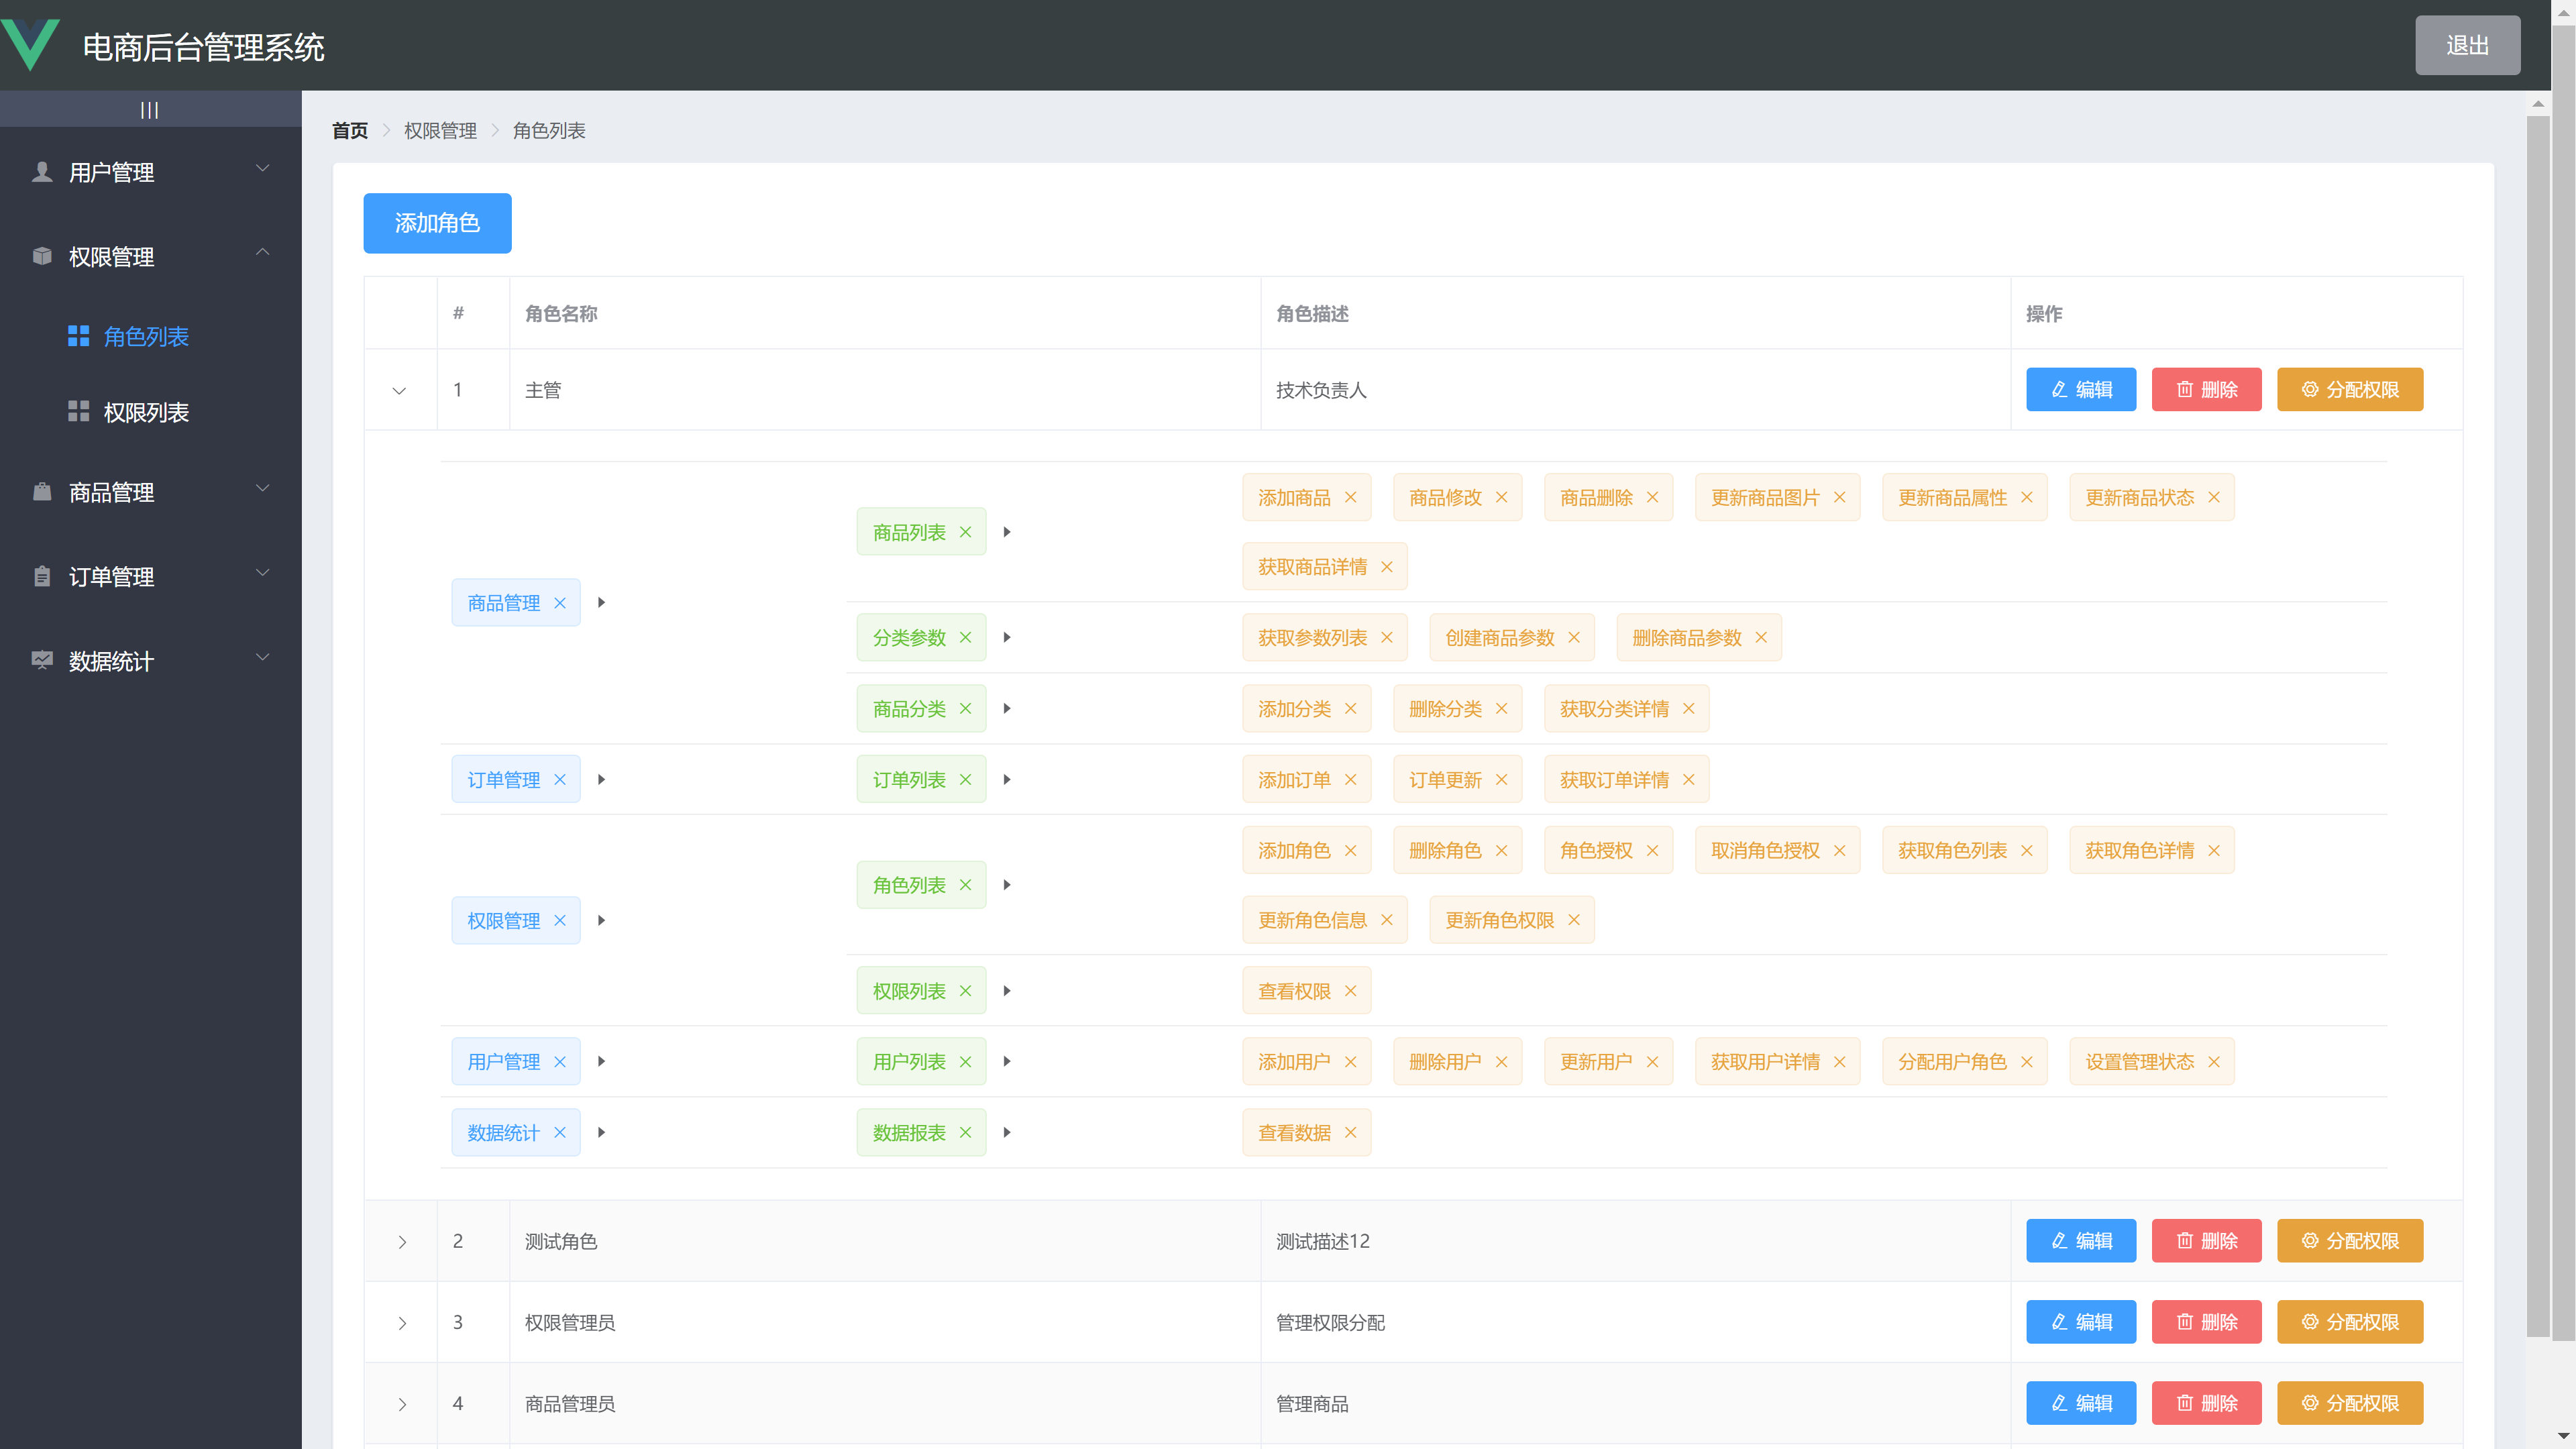Click the 权限管理 icon in the sidebar
Screen dimensions: 2576x1449
42,257
